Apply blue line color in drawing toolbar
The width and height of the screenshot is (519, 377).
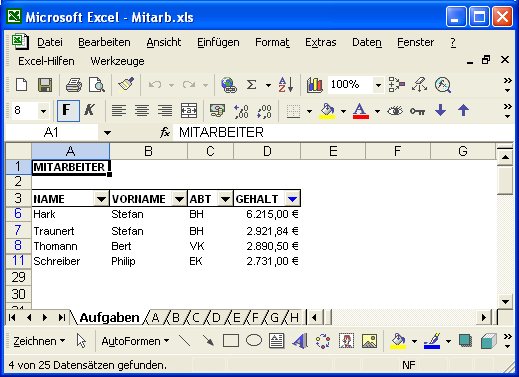[x=432, y=341]
